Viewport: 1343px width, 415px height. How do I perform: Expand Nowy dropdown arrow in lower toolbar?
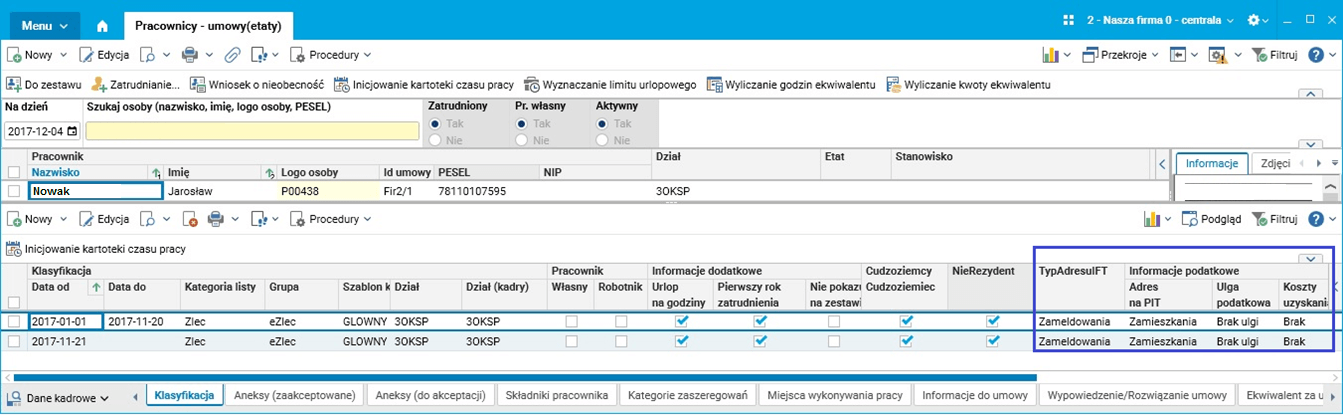pos(64,219)
